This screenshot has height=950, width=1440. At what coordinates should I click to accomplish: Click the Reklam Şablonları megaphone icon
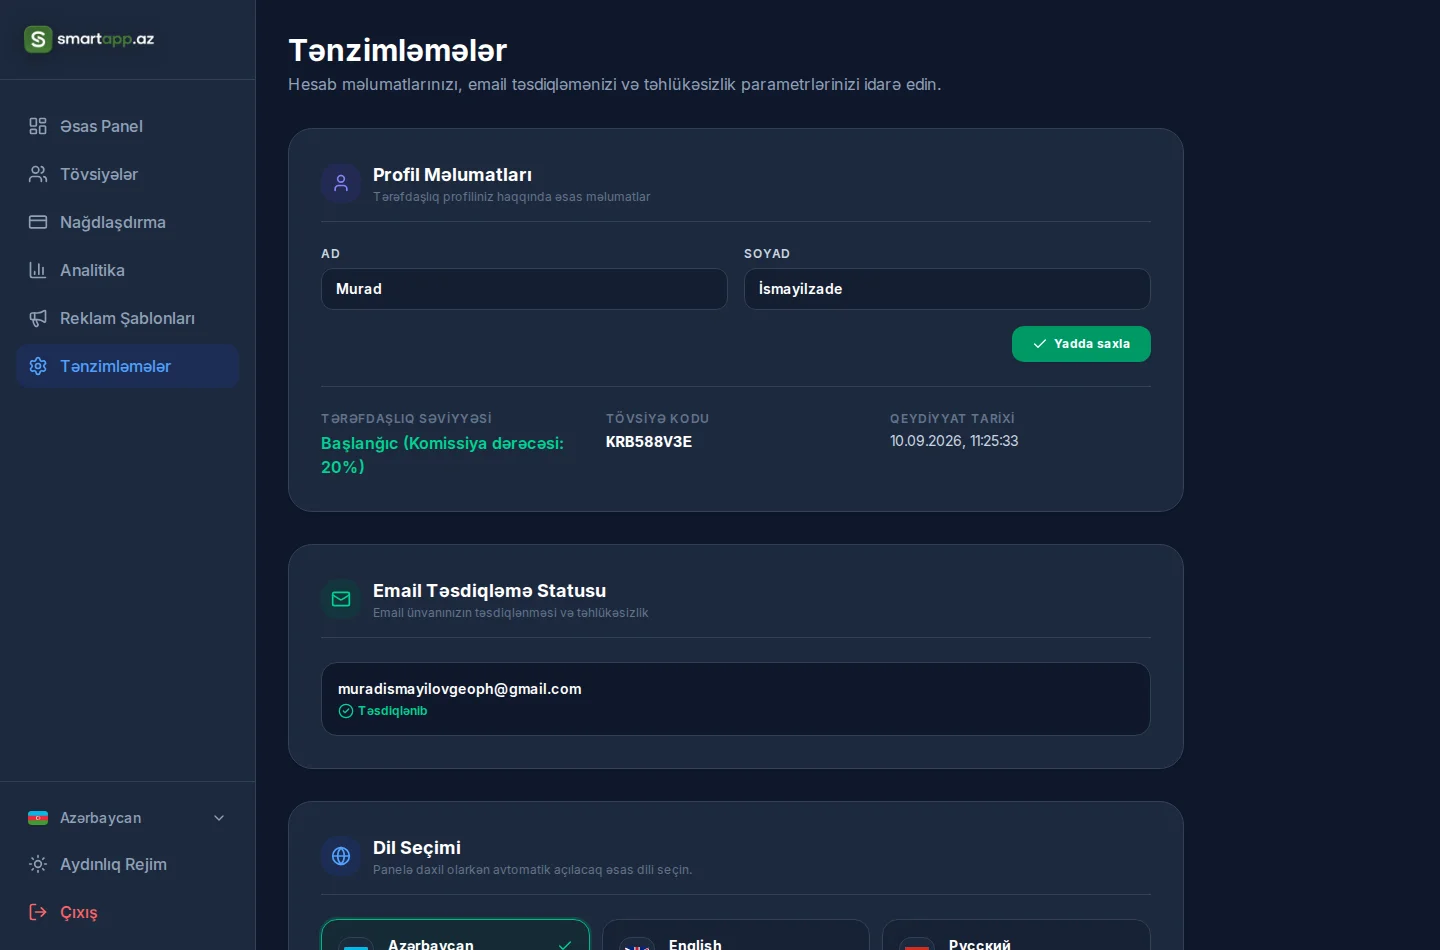coord(38,318)
